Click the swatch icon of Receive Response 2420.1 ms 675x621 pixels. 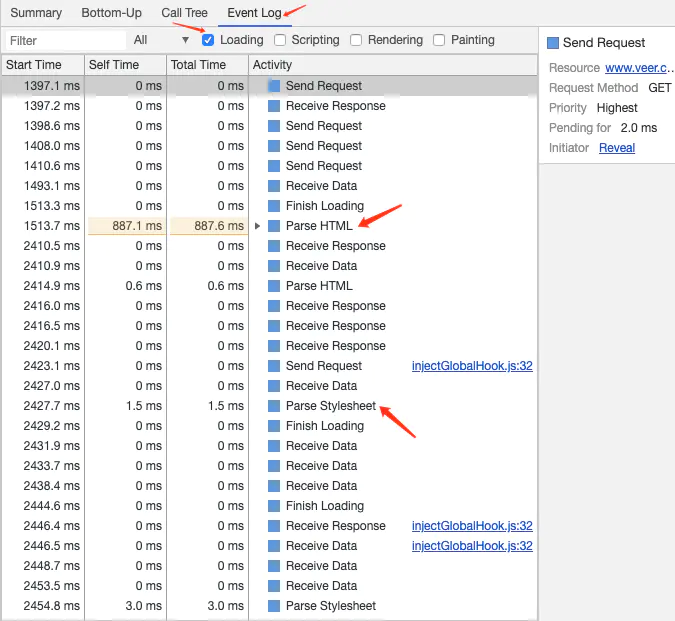click(274, 346)
